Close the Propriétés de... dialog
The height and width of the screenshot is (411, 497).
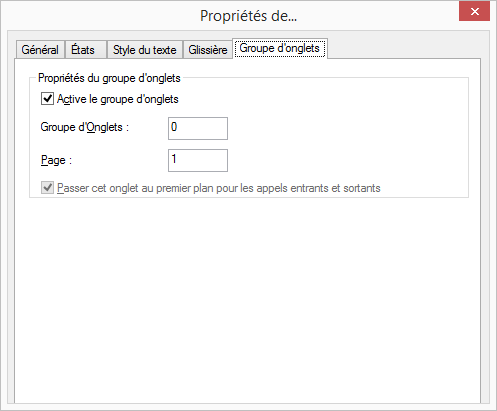[475, 12]
